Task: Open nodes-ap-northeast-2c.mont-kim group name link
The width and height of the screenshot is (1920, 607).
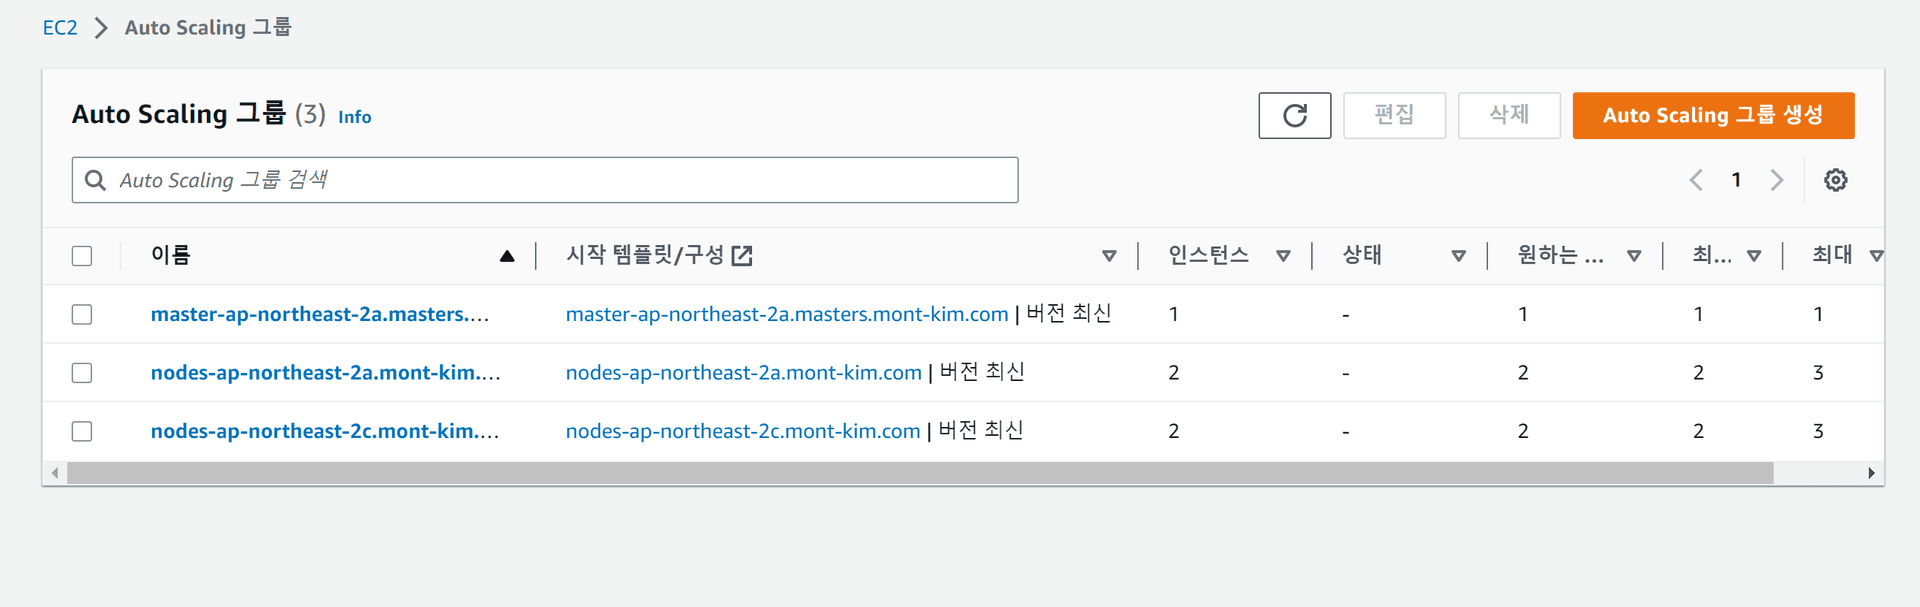Action: coord(325,431)
